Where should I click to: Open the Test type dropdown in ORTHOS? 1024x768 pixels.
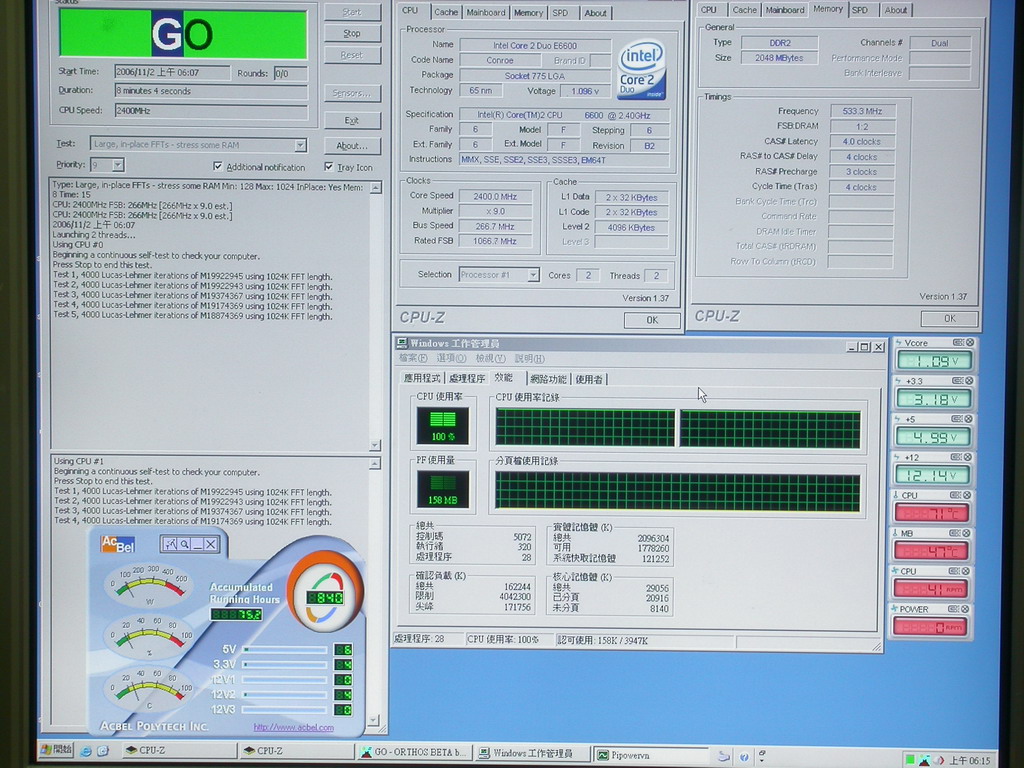300,145
